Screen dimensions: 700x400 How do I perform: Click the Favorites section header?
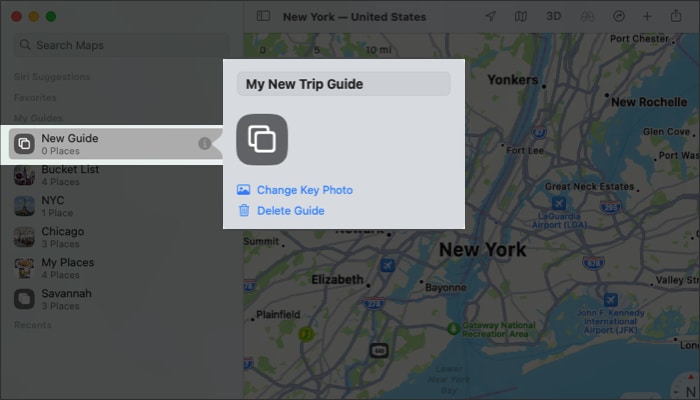[35, 97]
